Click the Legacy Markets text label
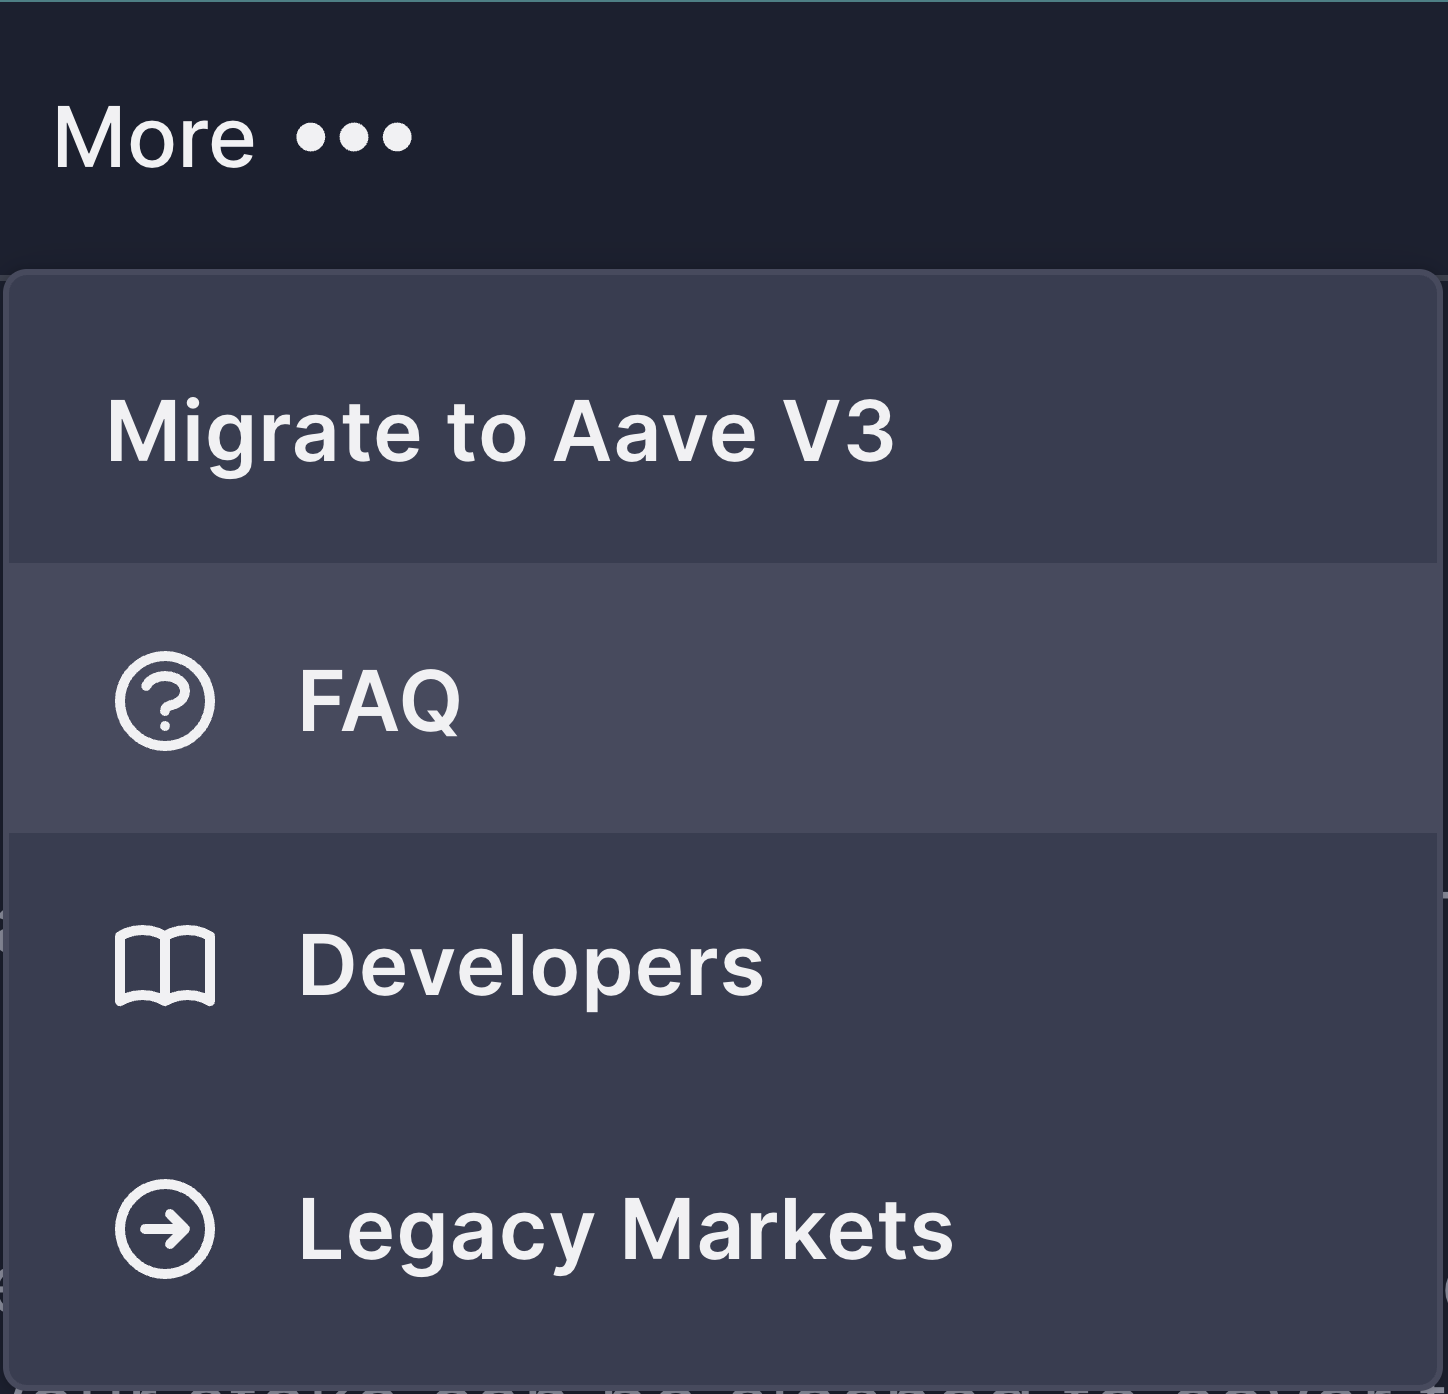Image resolution: width=1448 pixels, height=1394 pixels. coord(626,1230)
